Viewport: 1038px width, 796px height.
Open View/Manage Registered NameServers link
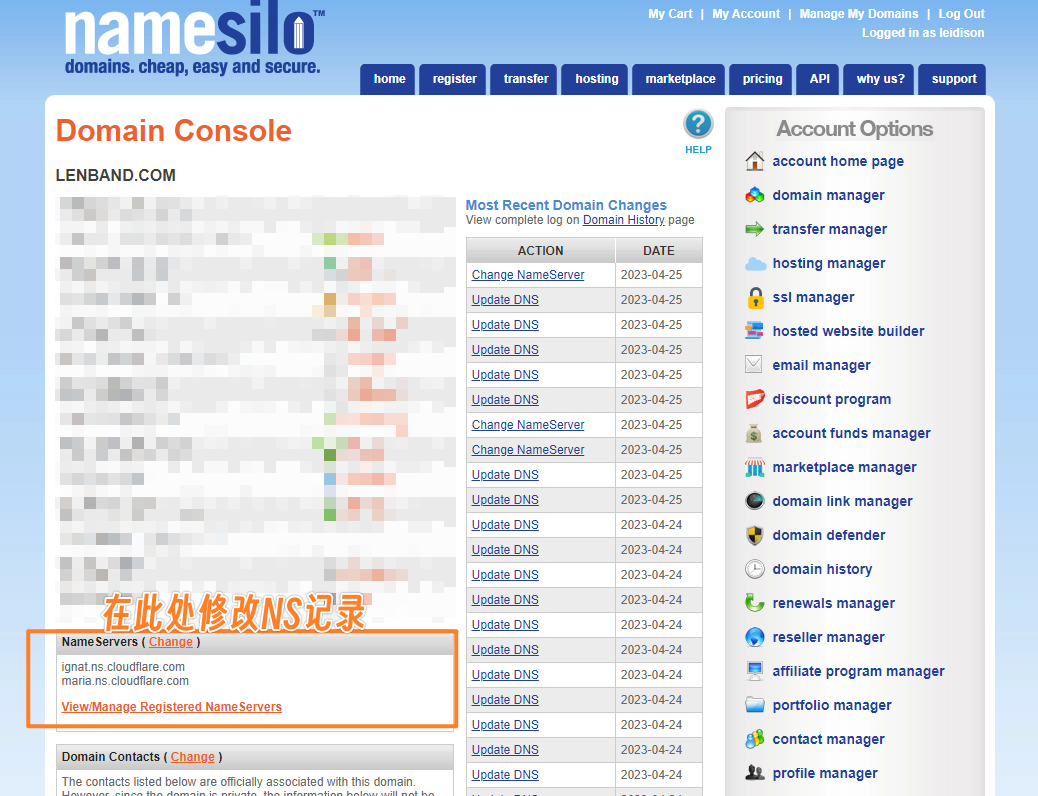[x=171, y=707]
